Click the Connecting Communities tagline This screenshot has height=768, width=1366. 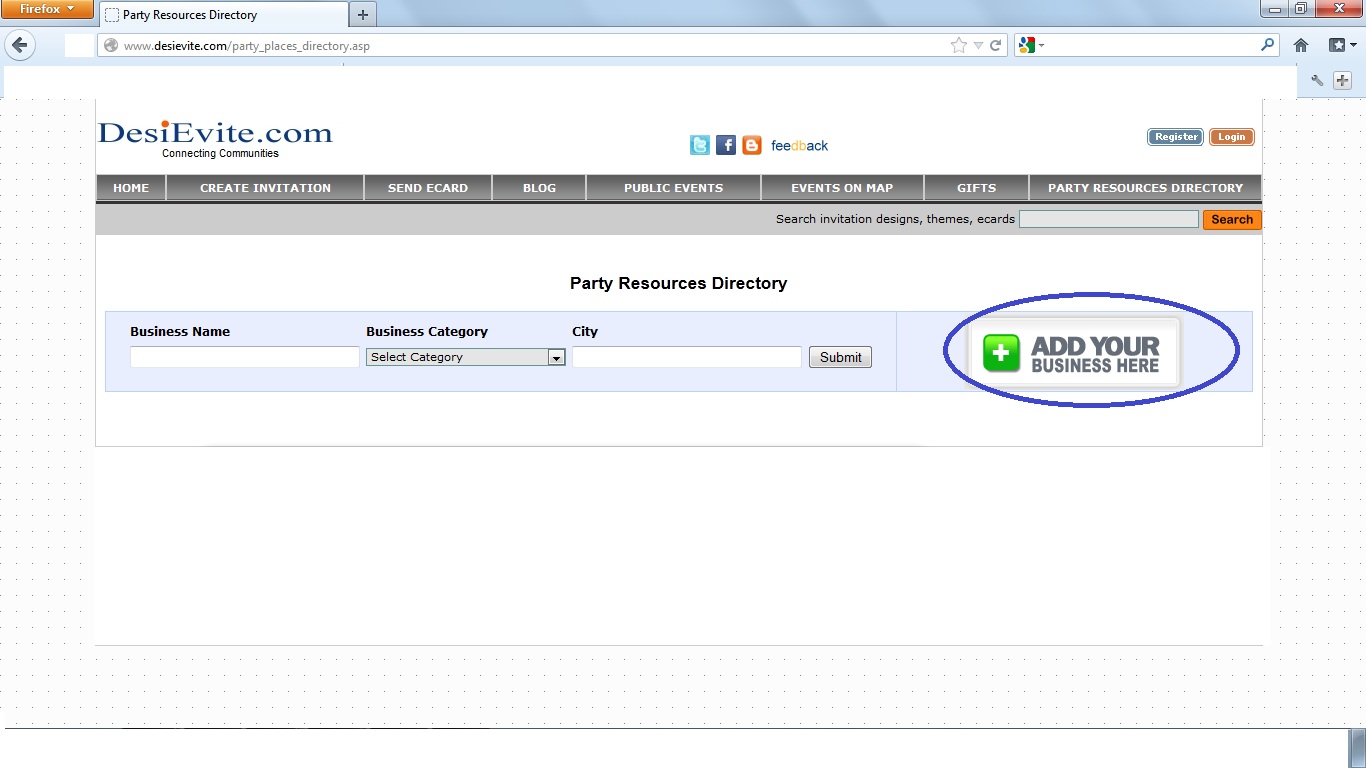220,154
